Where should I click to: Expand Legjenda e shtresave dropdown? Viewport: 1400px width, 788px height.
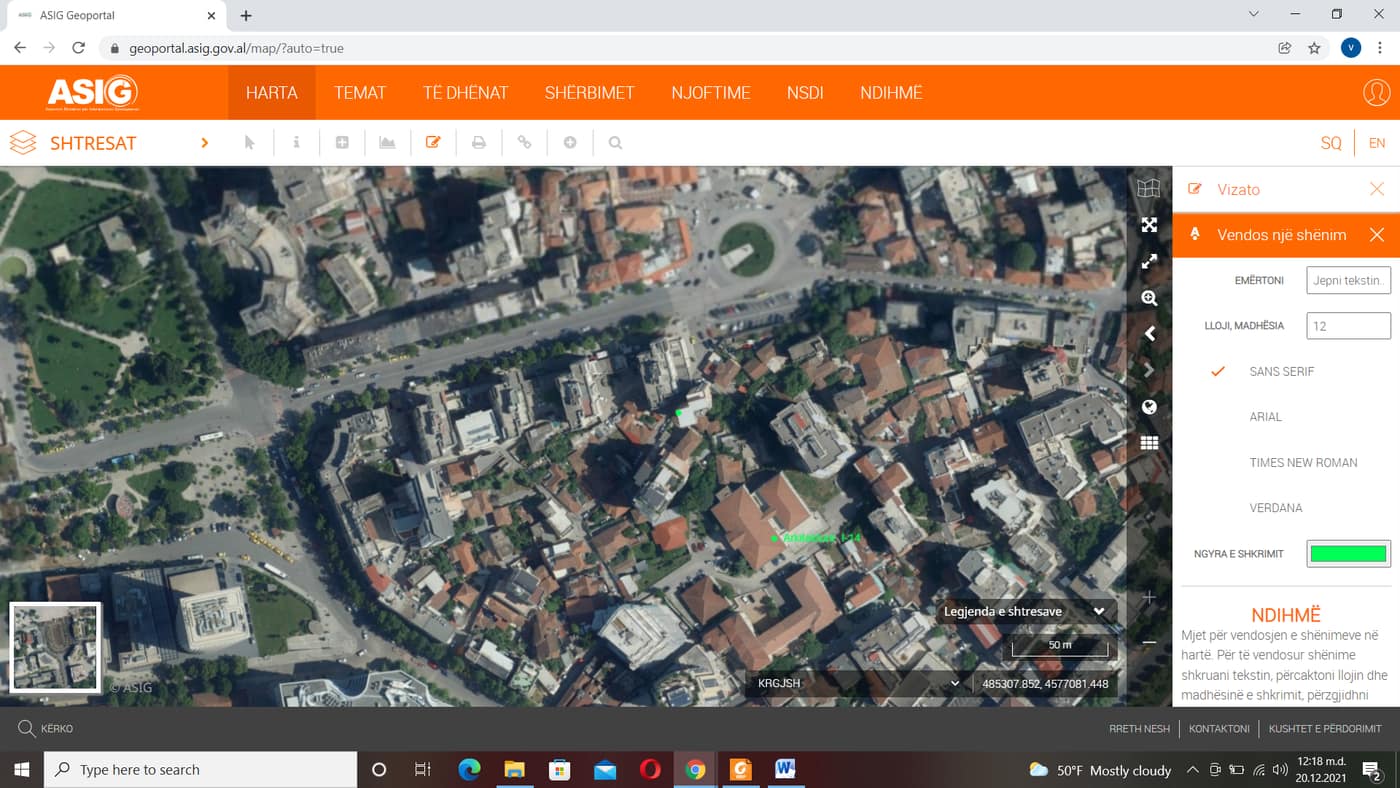point(1026,611)
